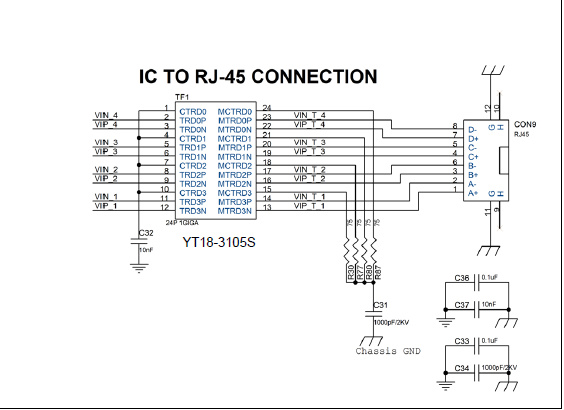The width and height of the screenshot is (564, 410).
Task: Click the CTRD0 pin name
Action: 193,112
